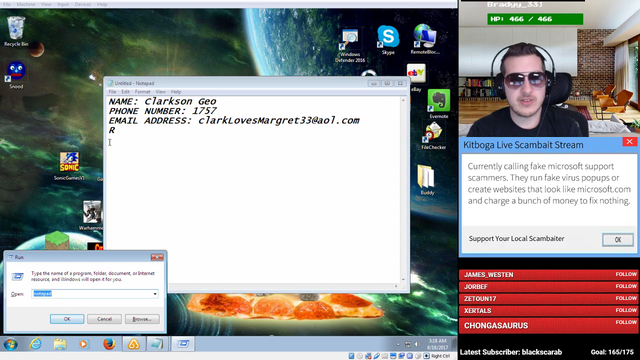
Task: Launch the SonicGamesV1 desktop shortcut
Action: click(69, 165)
